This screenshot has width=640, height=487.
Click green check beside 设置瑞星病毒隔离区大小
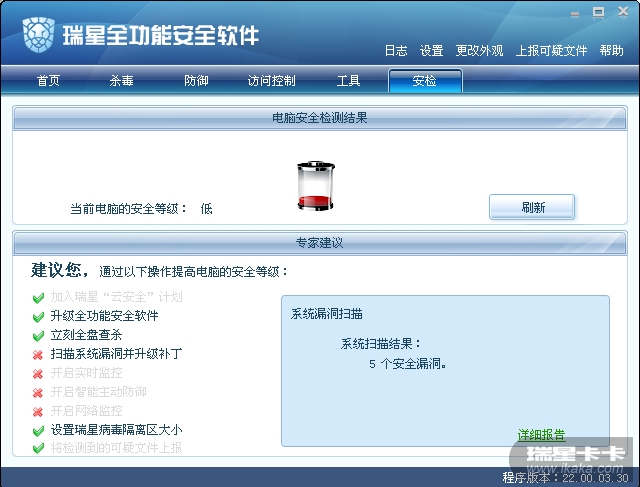(38, 430)
